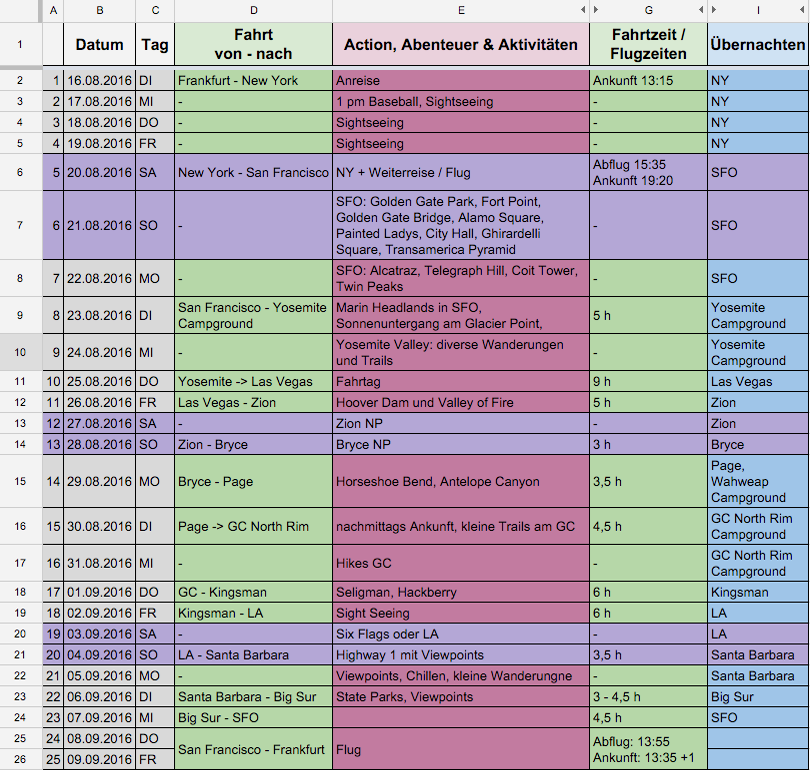Click the unhide arrow on column G's right edge
The height and width of the screenshot is (770, 810).
(x=701, y=10)
